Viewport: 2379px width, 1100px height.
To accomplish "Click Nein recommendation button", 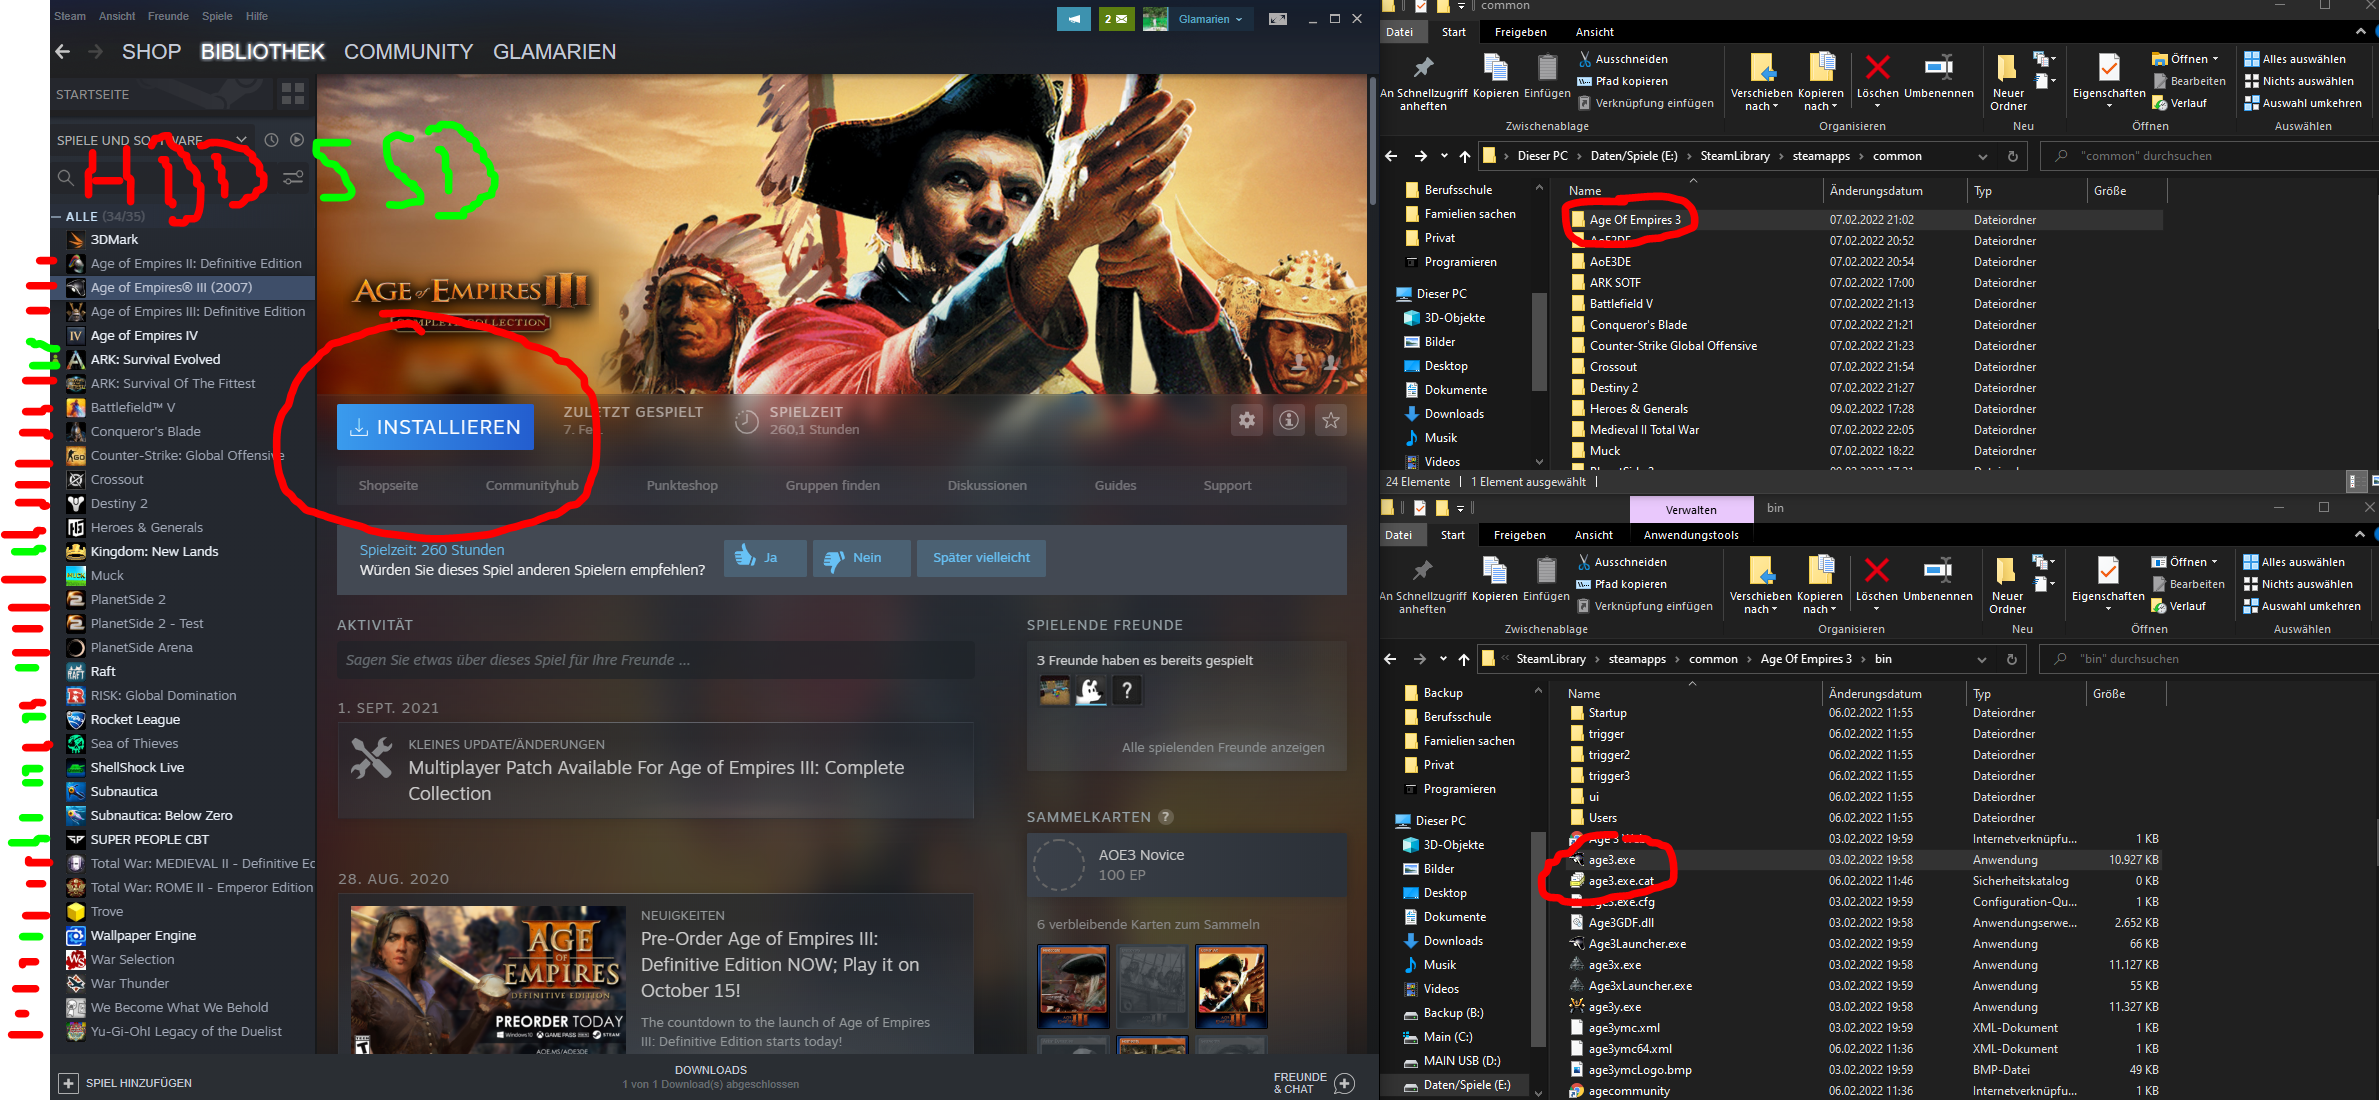I will (x=861, y=558).
